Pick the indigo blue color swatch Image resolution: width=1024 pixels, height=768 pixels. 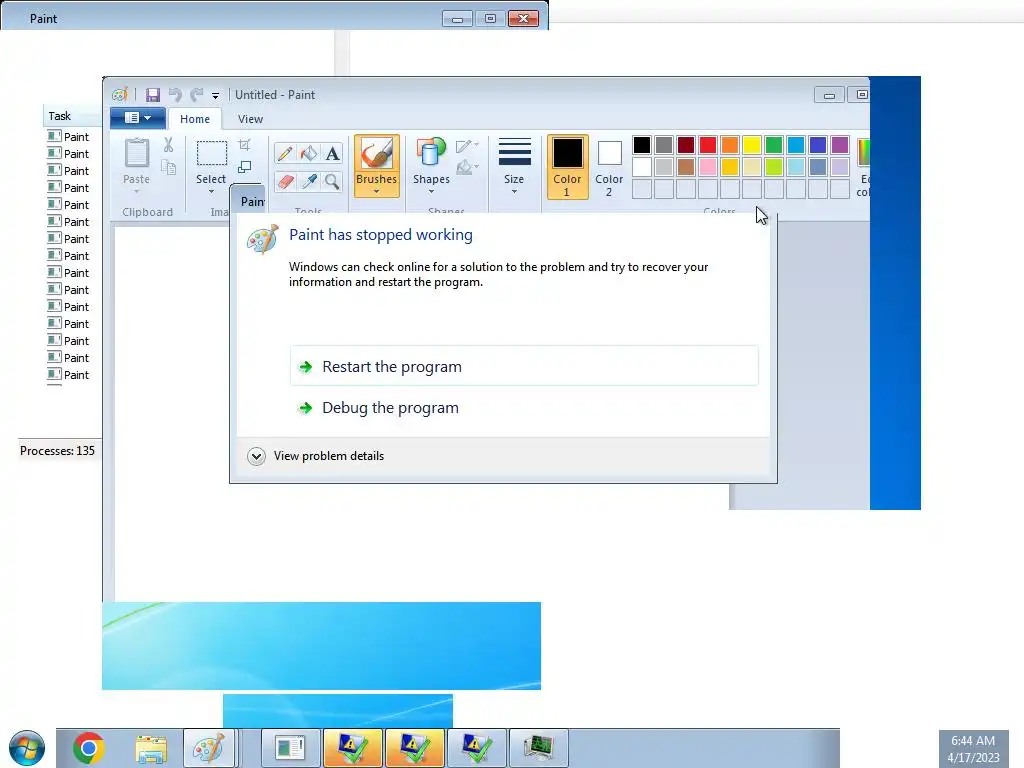tap(818, 145)
